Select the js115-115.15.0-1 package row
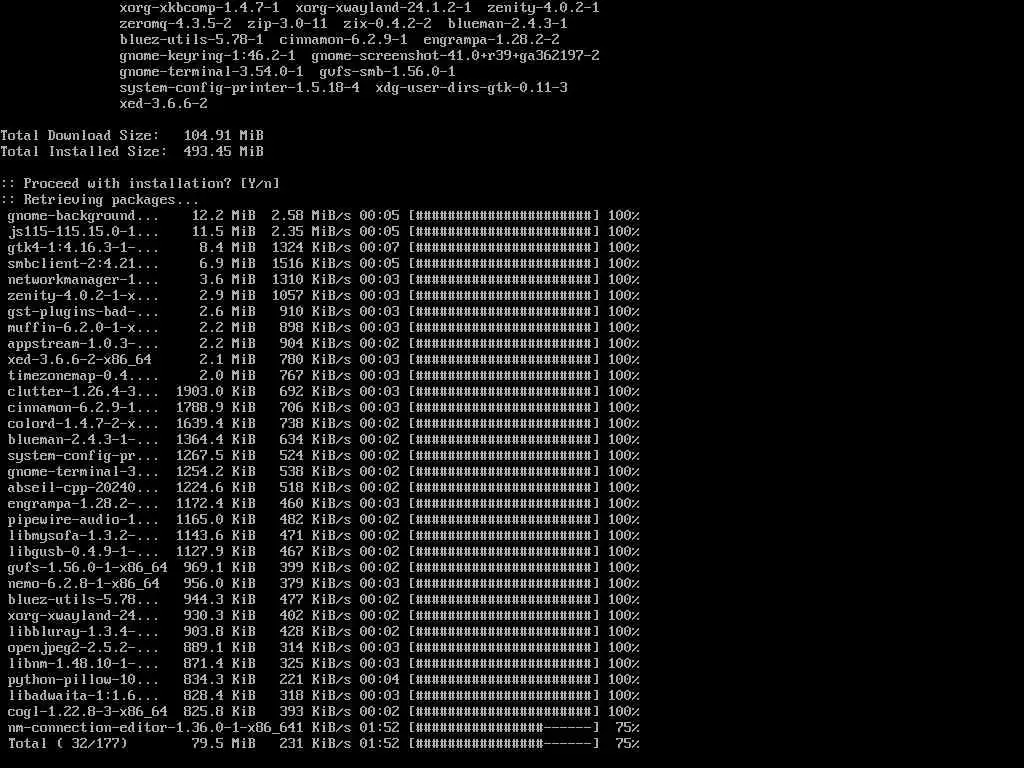Screen dimensions: 1024x768 click(323, 231)
